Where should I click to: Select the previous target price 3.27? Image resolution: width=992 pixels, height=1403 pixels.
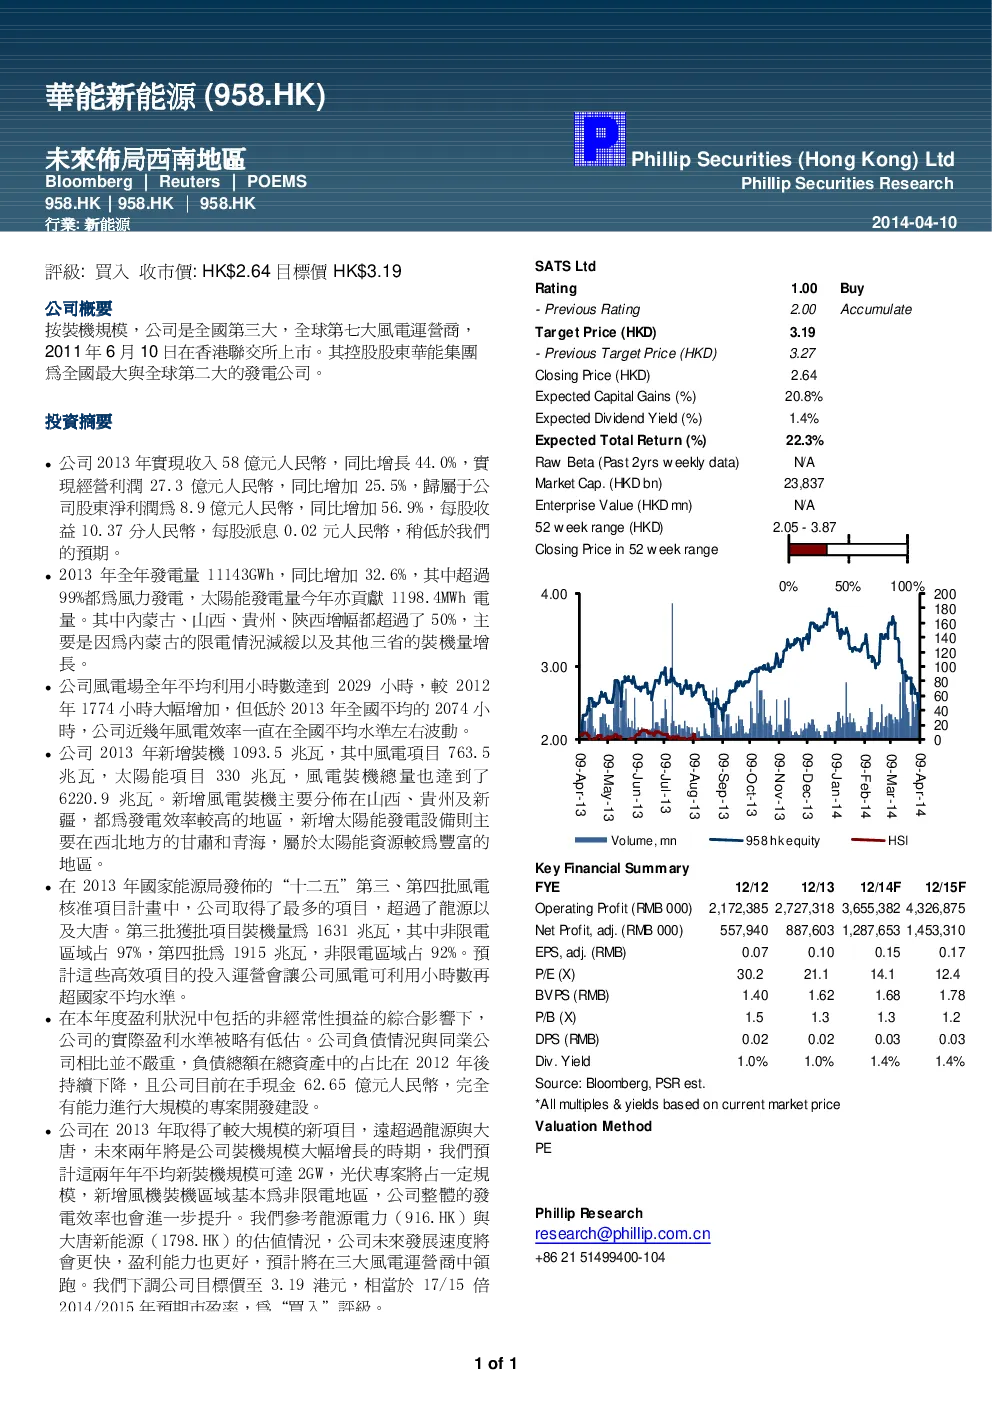pos(802,353)
